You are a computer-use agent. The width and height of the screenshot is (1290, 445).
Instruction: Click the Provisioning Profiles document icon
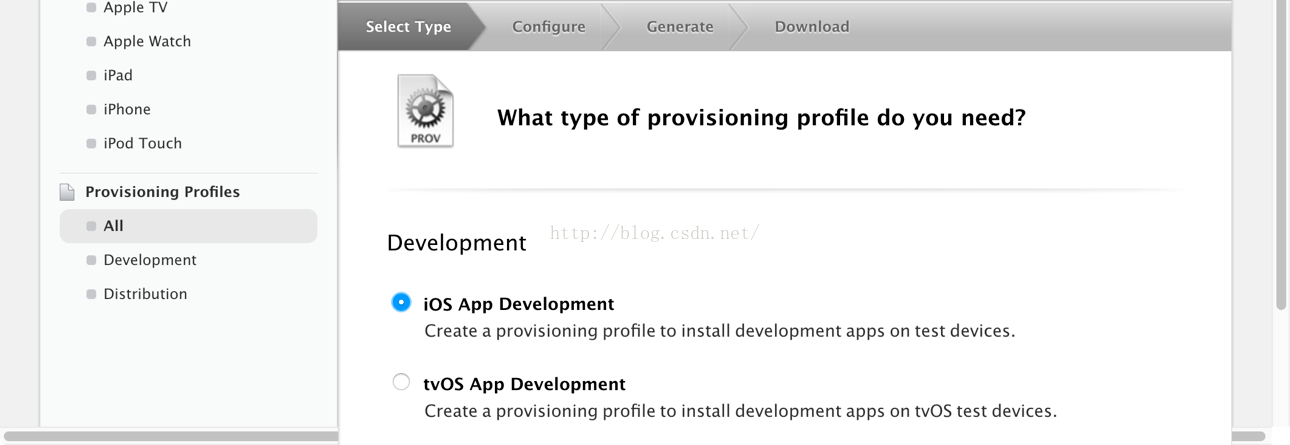point(67,192)
